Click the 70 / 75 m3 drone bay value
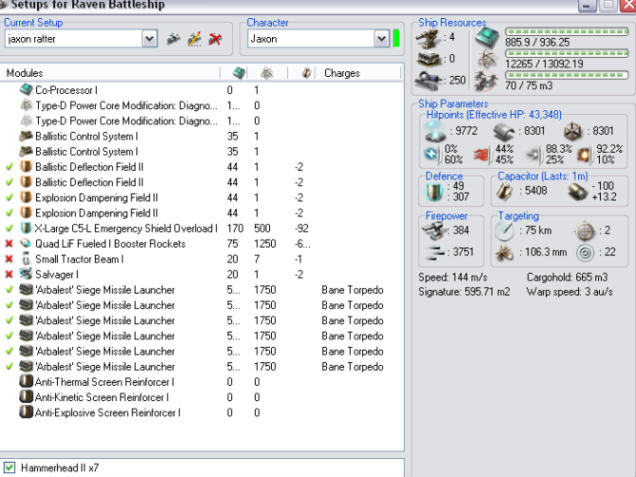Image resolution: width=636 pixels, height=477 pixels. tap(529, 86)
